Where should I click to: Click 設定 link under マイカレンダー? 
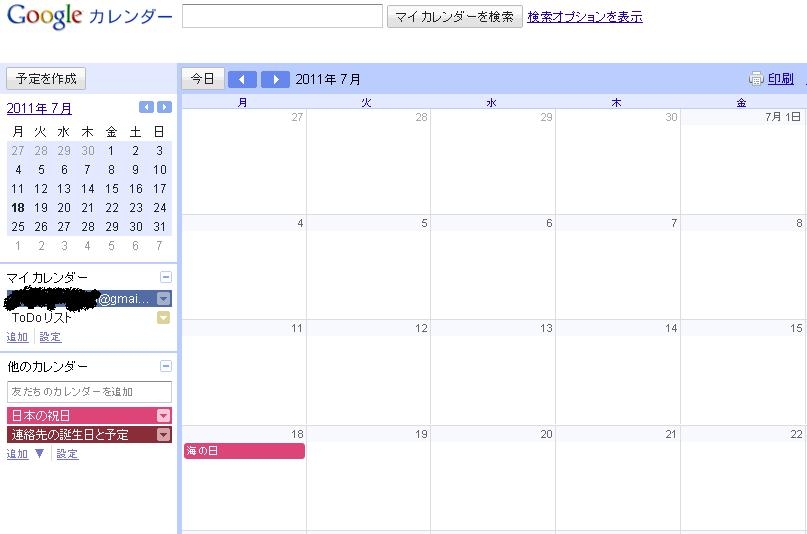click(50, 337)
